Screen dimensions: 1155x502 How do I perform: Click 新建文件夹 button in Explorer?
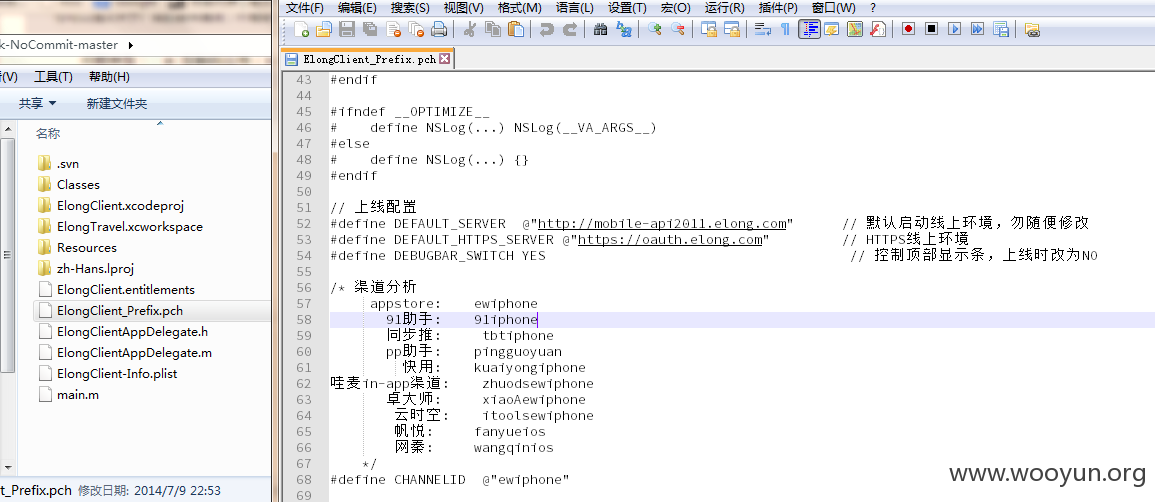pyautogui.click(x=116, y=104)
